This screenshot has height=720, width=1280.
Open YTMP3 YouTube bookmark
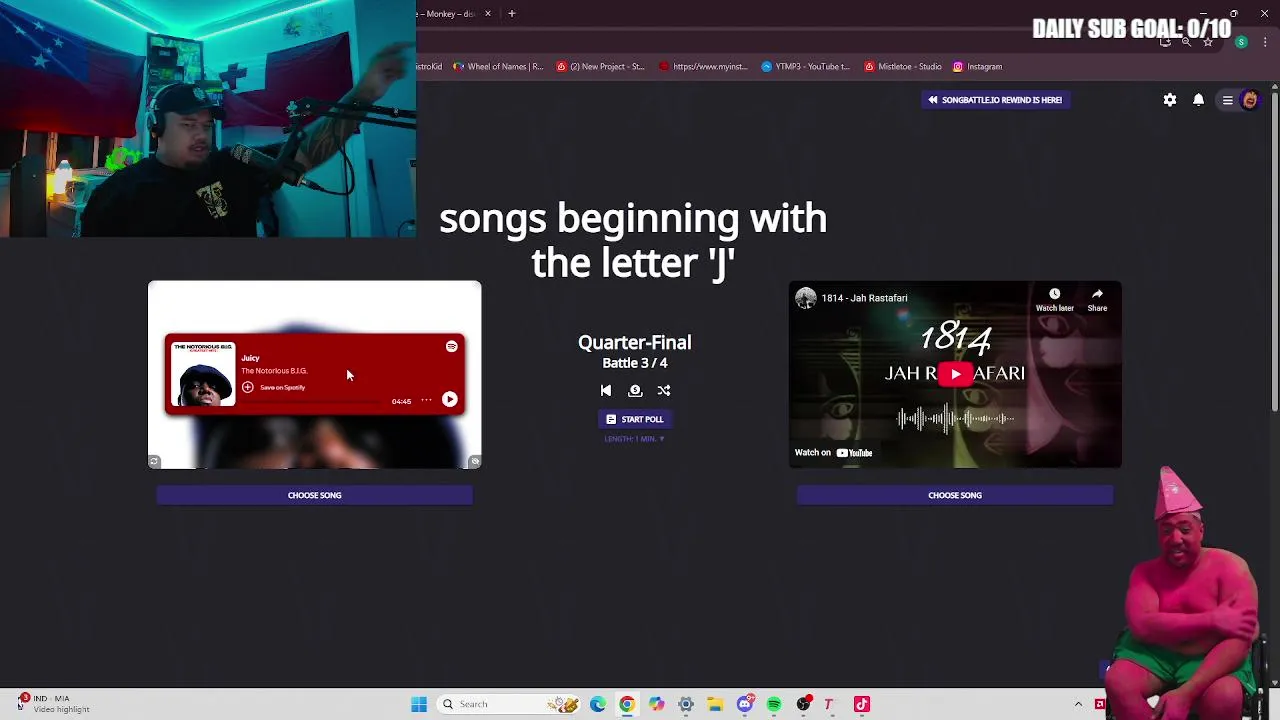(805, 67)
